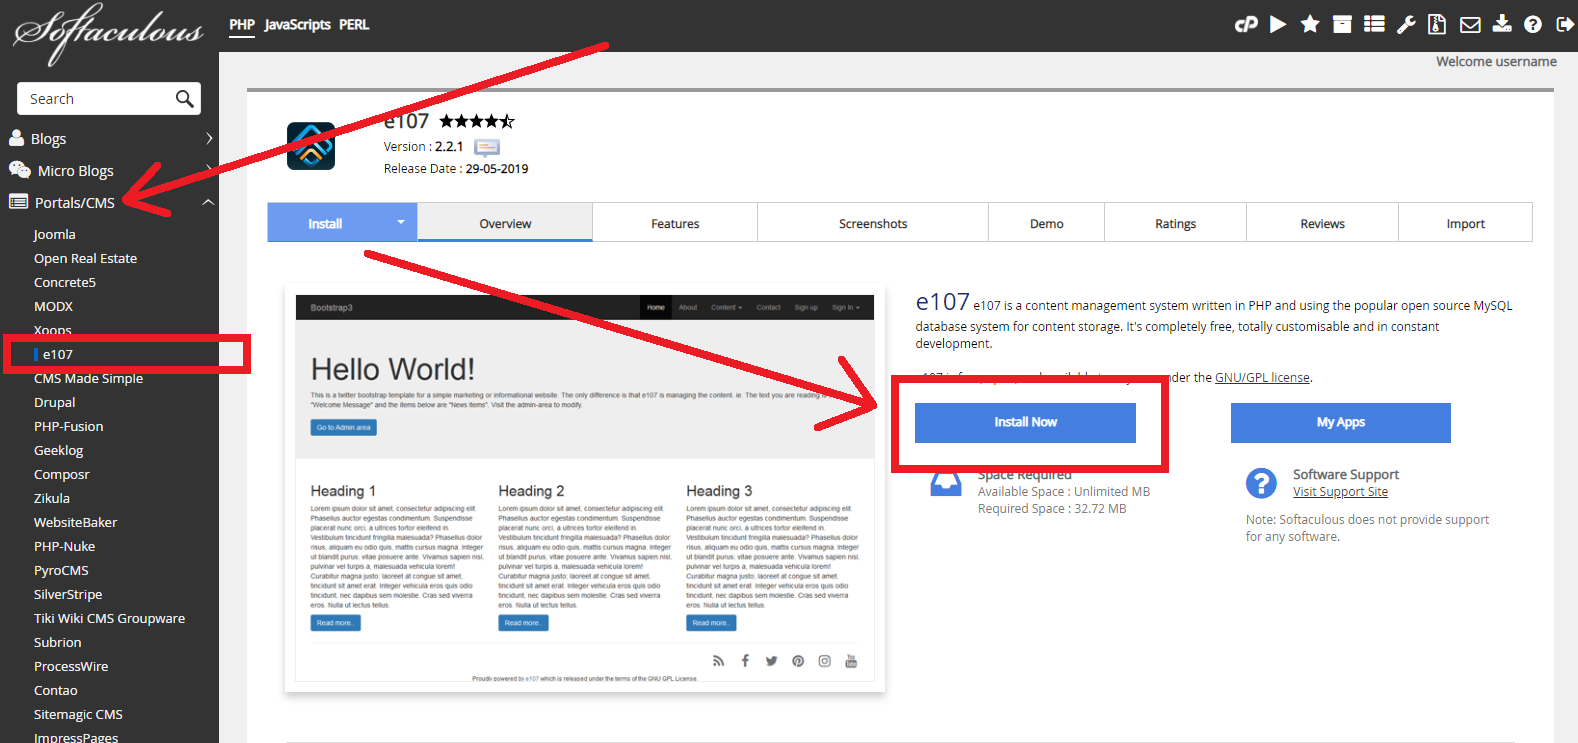Open help with the question mark icon

(x=1533, y=25)
